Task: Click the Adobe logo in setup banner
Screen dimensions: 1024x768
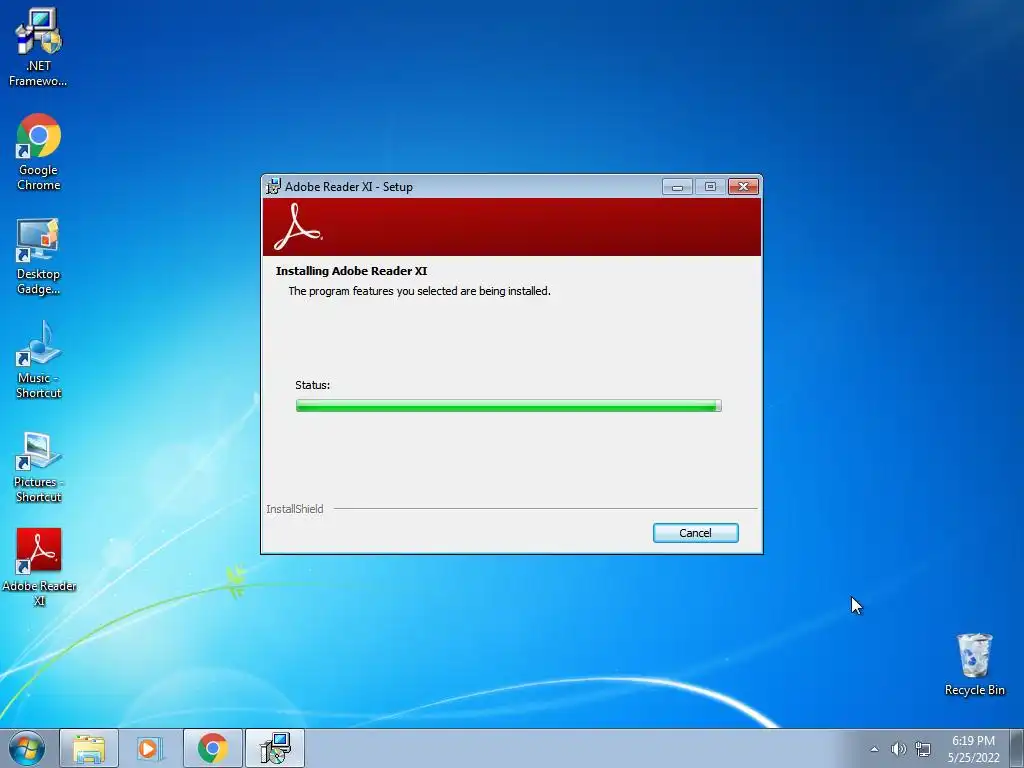Action: (x=298, y=227)
